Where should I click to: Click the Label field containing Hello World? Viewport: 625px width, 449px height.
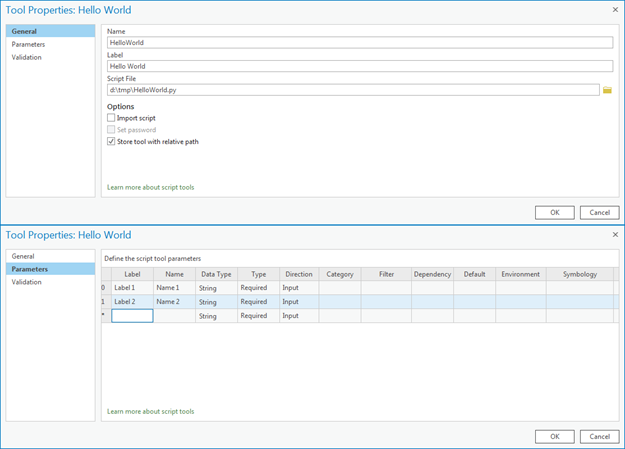(360, 66)
